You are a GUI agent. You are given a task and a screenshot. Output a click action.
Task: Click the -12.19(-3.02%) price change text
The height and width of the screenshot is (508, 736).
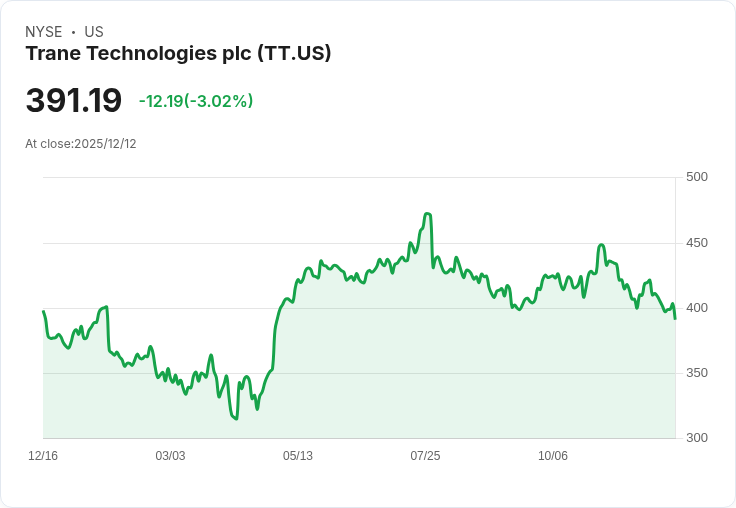(x=196, y=101)
